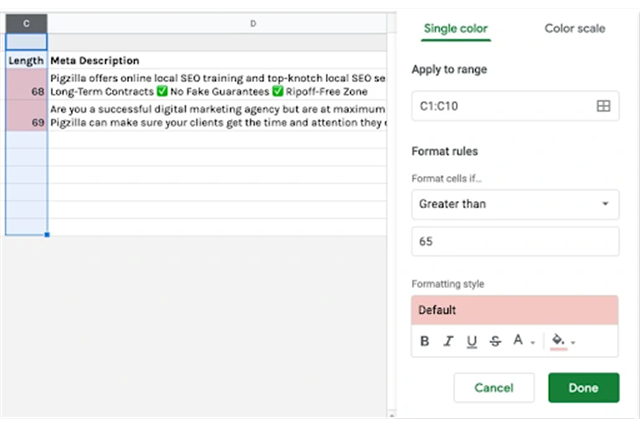The image size is (640, 427).
Task: Toggle underline in formatting style
Action: pyautogui.click(x=472, y=341)
